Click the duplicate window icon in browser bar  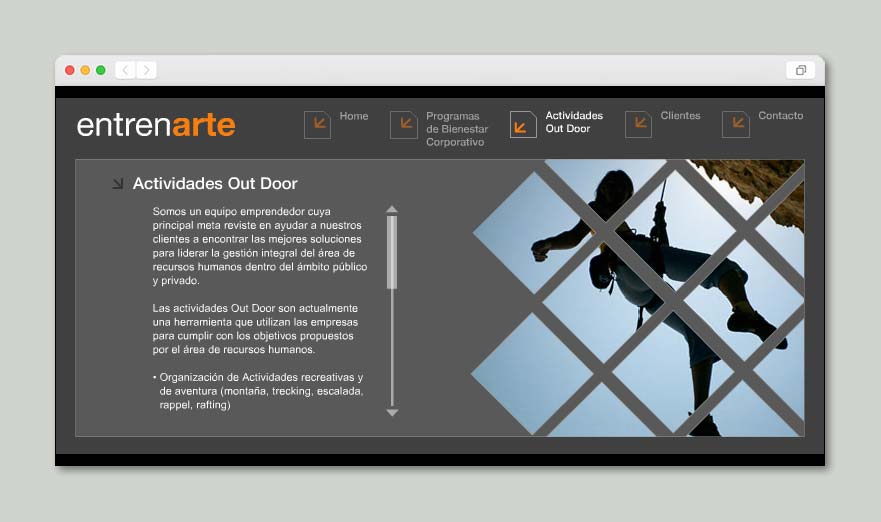click(801, 70)
